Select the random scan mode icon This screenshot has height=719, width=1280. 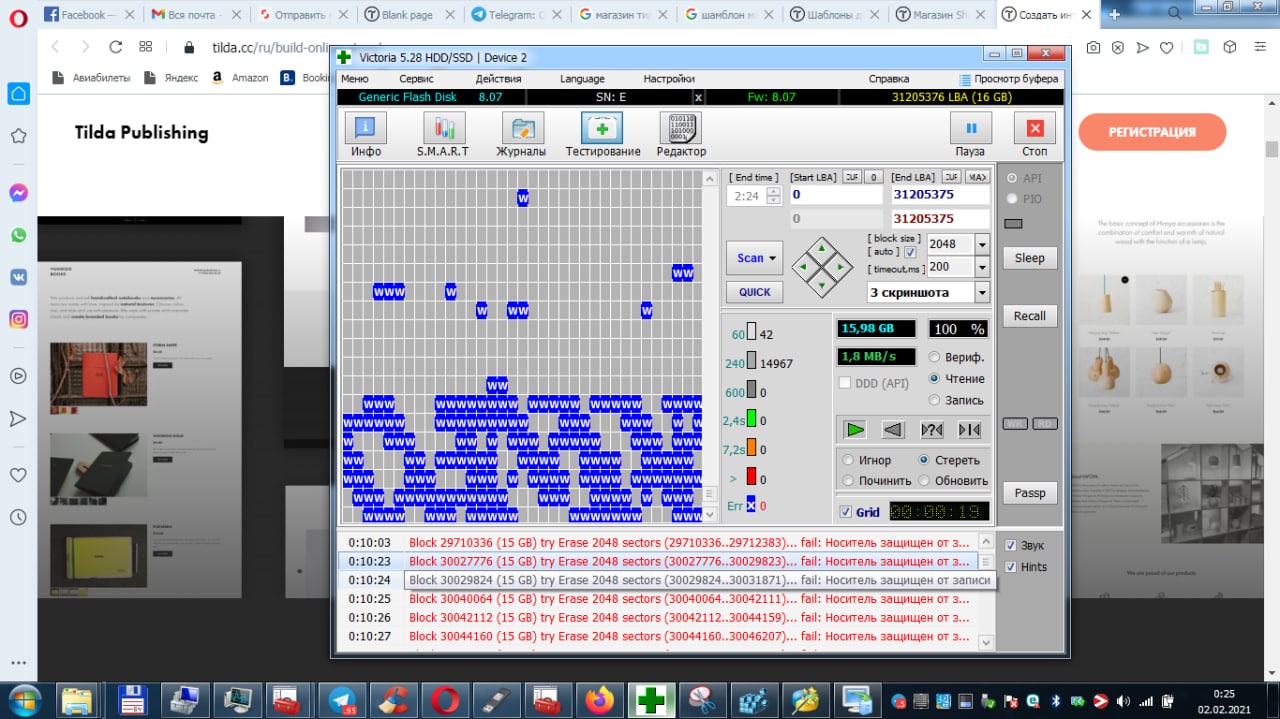point(931,430)
